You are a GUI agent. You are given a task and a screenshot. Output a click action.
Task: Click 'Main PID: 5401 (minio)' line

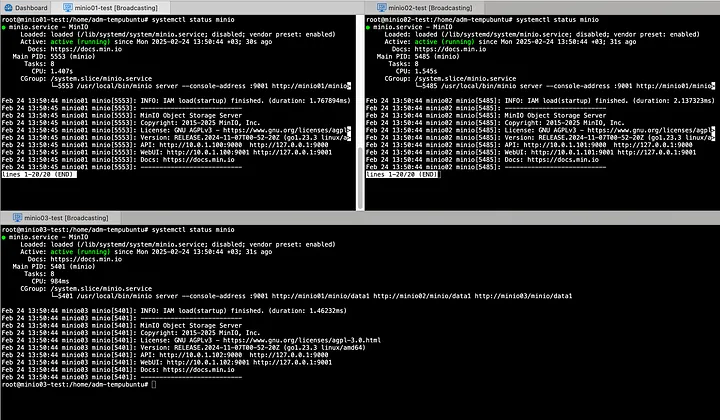[x=54, y=267]
